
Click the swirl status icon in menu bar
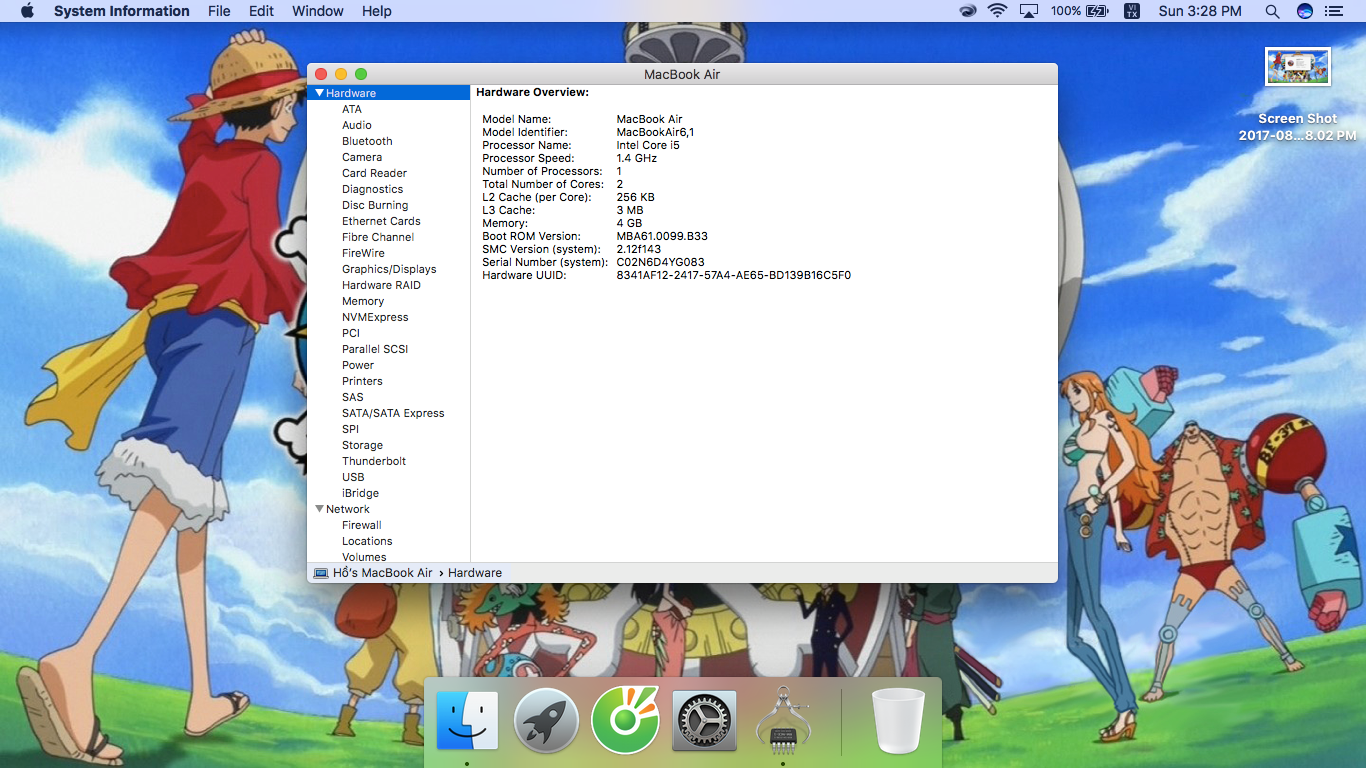pos(967,11)
